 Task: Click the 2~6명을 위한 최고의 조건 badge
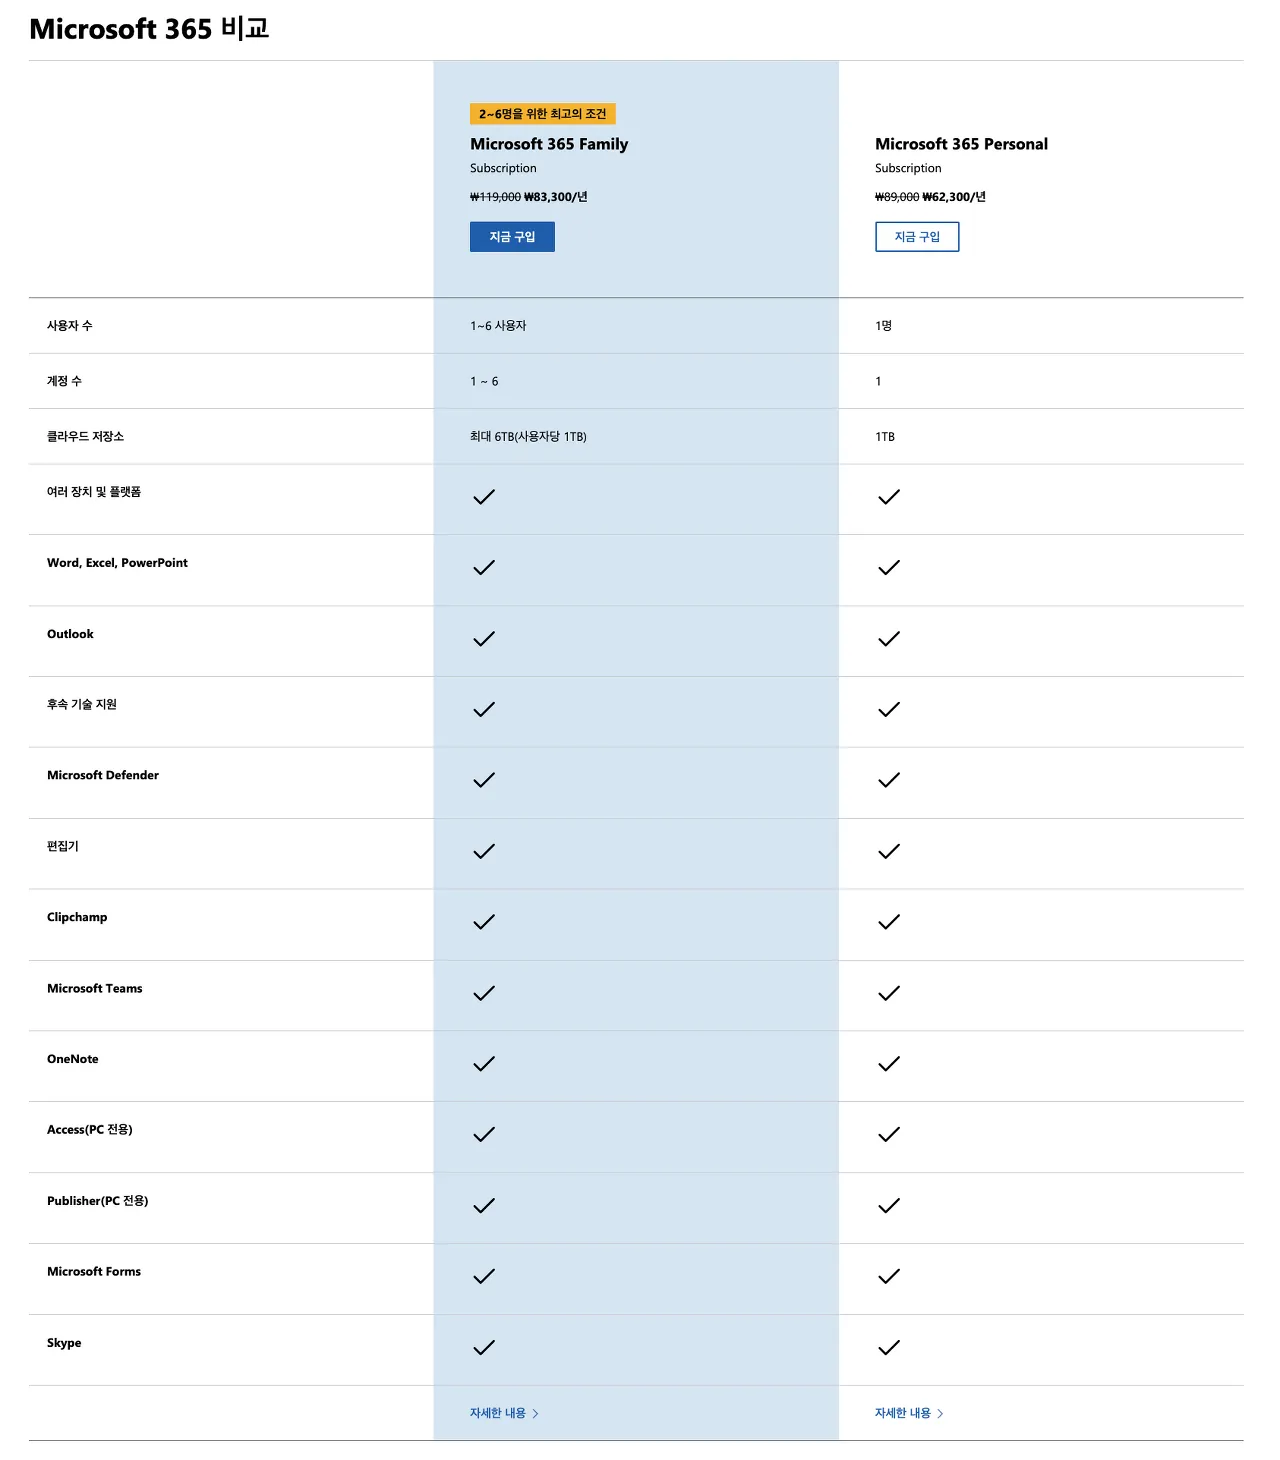coord(542,114)
